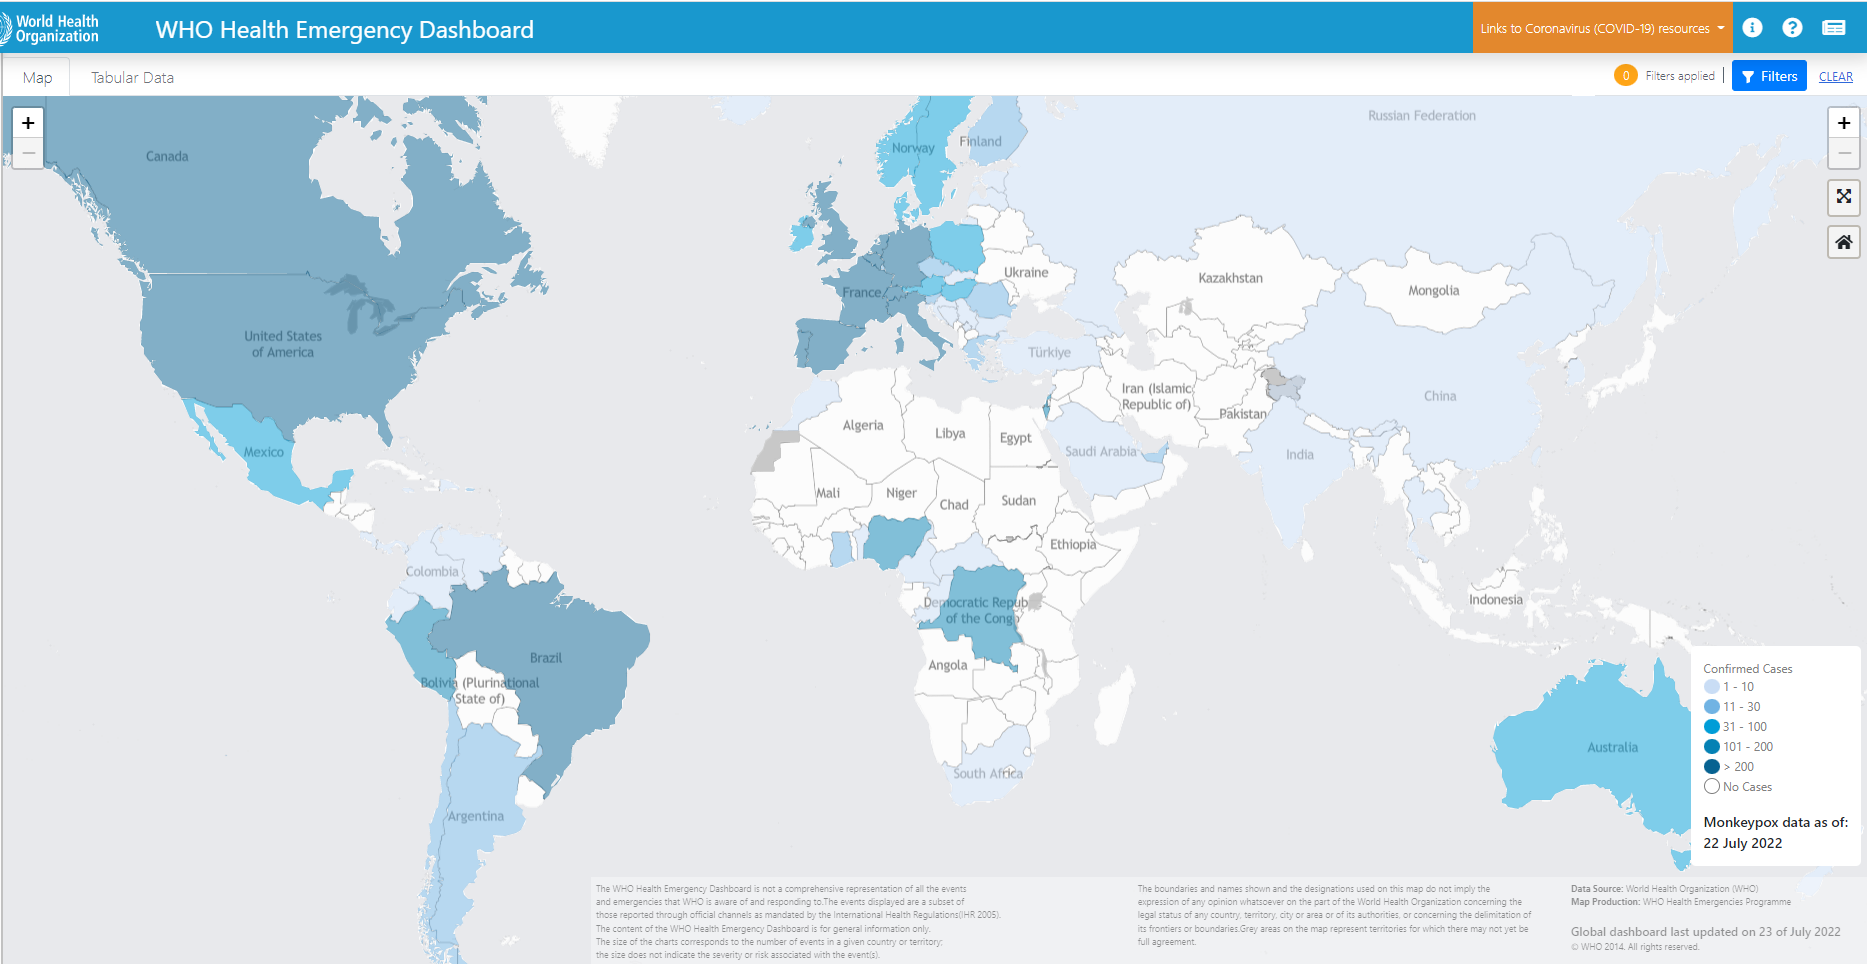Zoom in with plus button beside Canada
This screenshot has width=1867, height=964.
pyautogui.click(x=28, y=123)
